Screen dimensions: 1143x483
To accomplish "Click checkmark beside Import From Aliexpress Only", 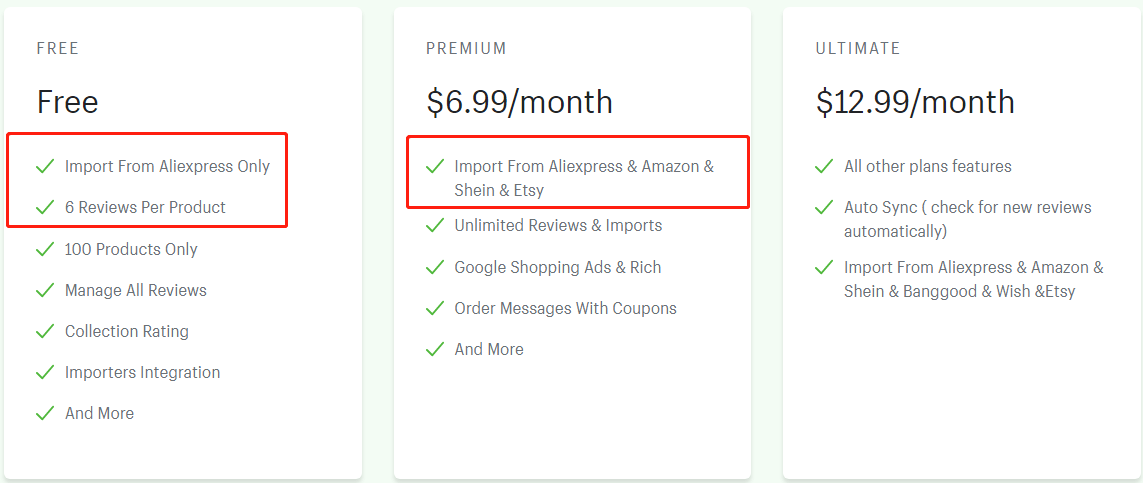I will pyautogui.click(x=45, y=167).
